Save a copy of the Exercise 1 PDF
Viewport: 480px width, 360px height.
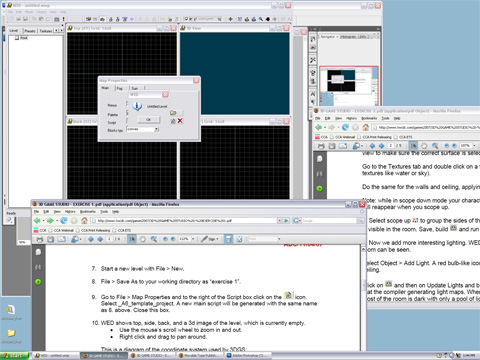coord(50,239)
